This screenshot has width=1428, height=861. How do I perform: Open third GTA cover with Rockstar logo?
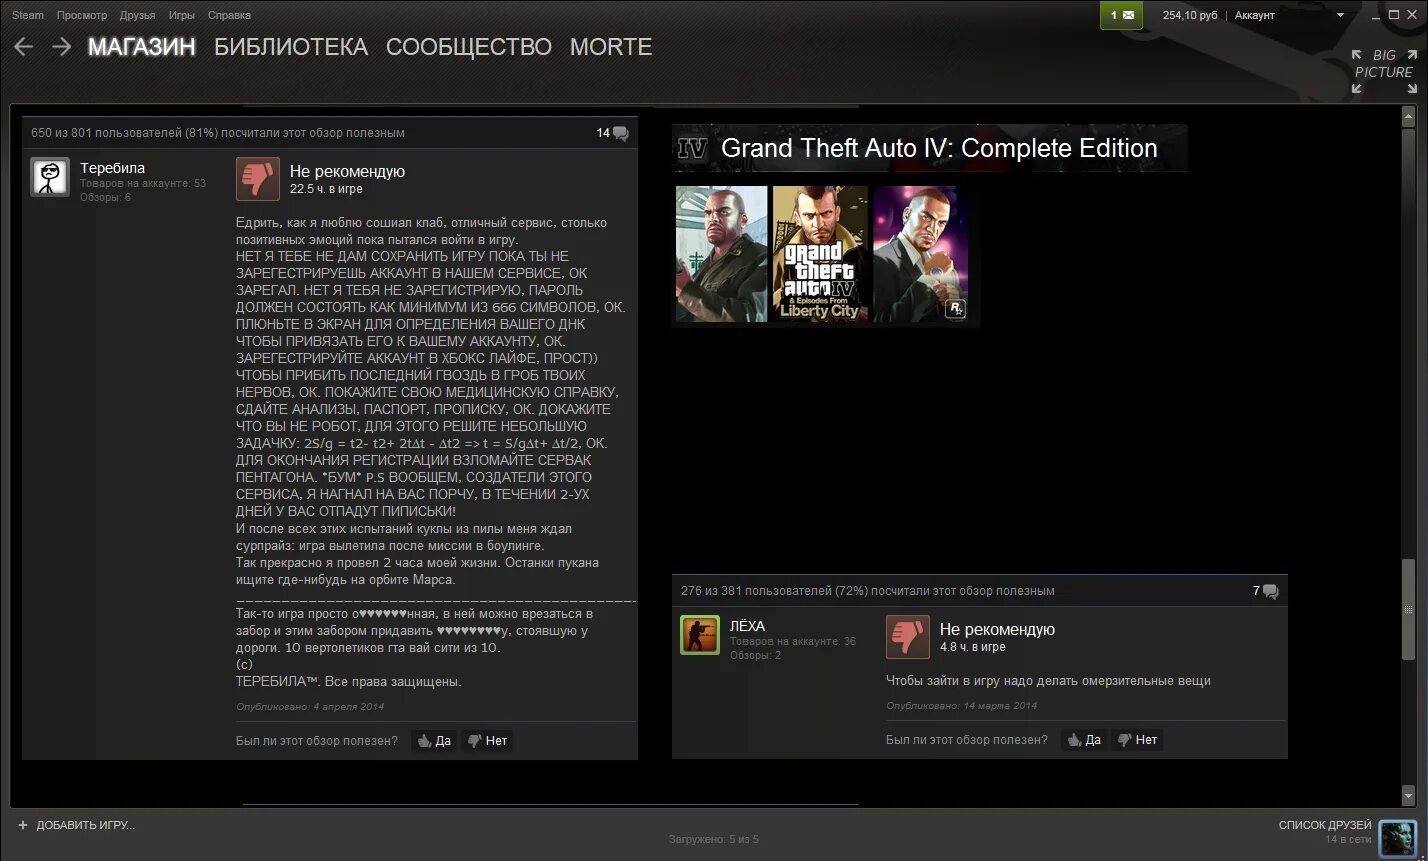(x=921, y=254)
